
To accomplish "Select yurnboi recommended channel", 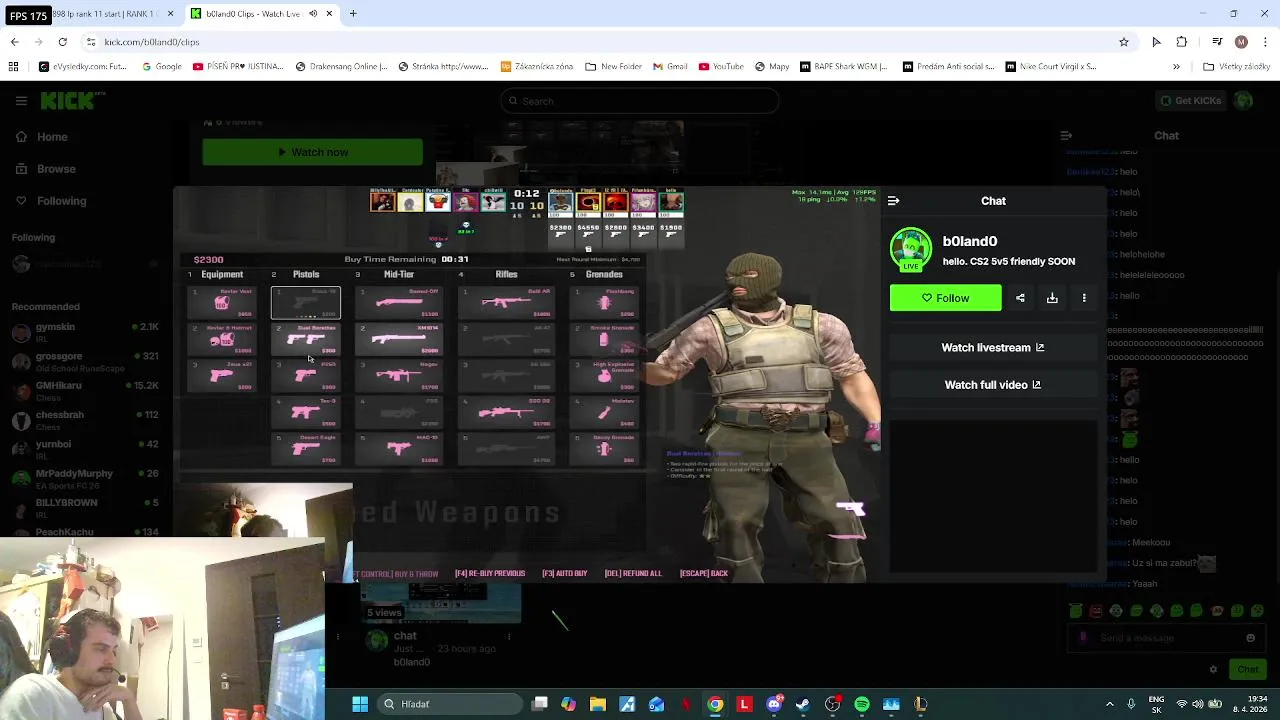I will click(84, 449).
